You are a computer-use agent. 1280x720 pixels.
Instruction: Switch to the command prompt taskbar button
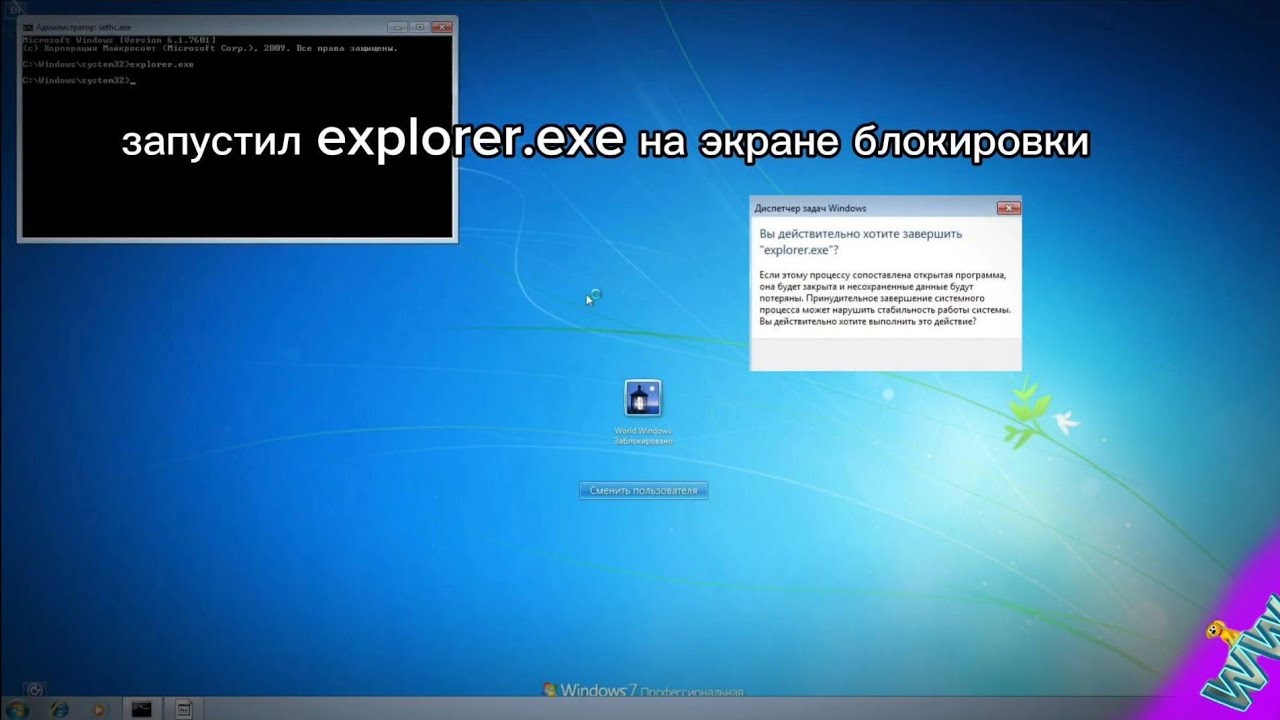coord(142,709)
